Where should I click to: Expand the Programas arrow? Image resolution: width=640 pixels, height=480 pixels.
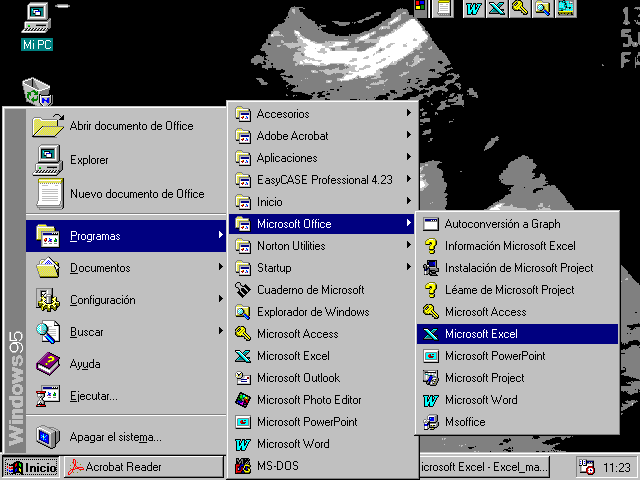point(220,235)
